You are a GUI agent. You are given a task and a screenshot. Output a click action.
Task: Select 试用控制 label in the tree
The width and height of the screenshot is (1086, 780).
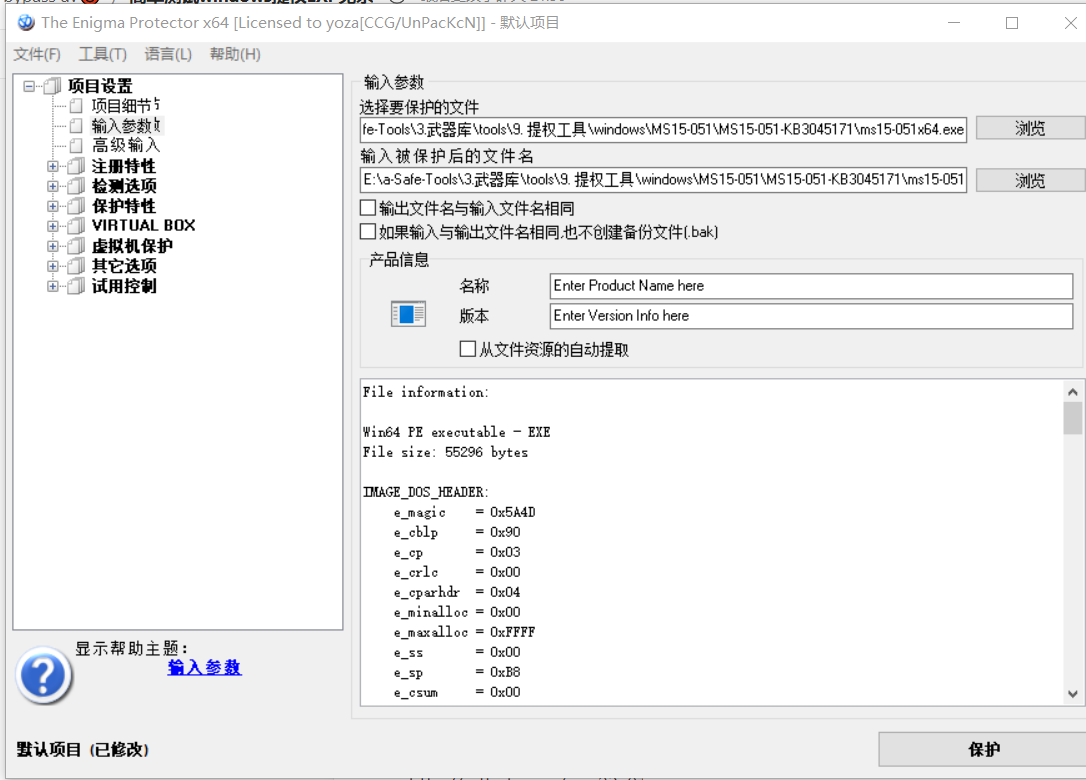click(x=124, y=286)
